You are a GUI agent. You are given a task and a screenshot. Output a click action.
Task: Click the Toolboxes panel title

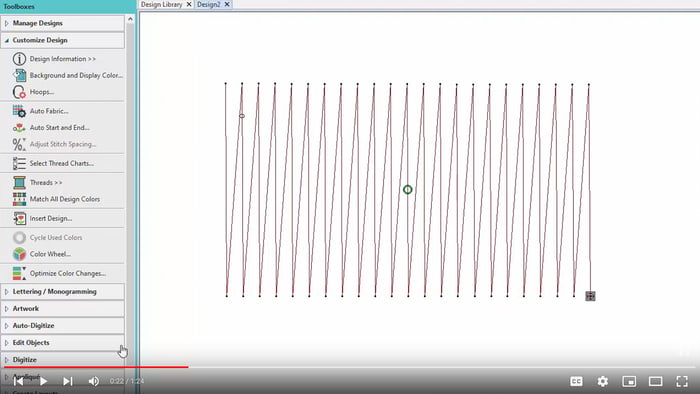pyautogui.click(x=19, y=7)
